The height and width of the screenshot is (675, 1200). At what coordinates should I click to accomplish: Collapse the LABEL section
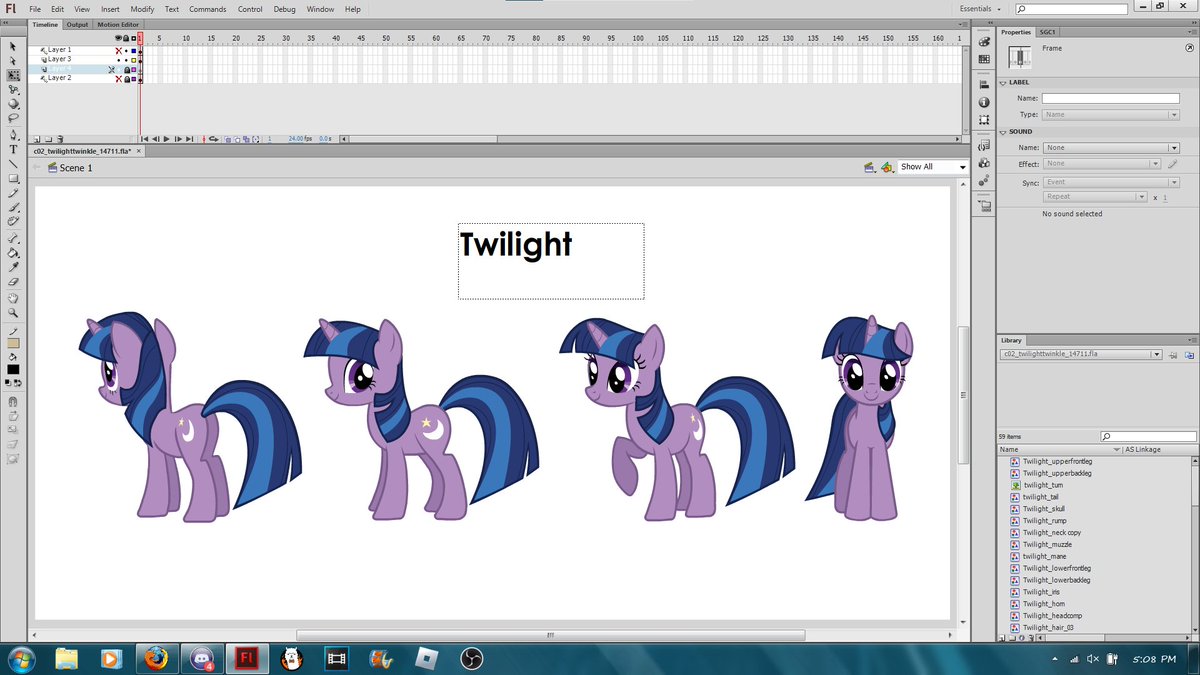tap(1003, 83)
